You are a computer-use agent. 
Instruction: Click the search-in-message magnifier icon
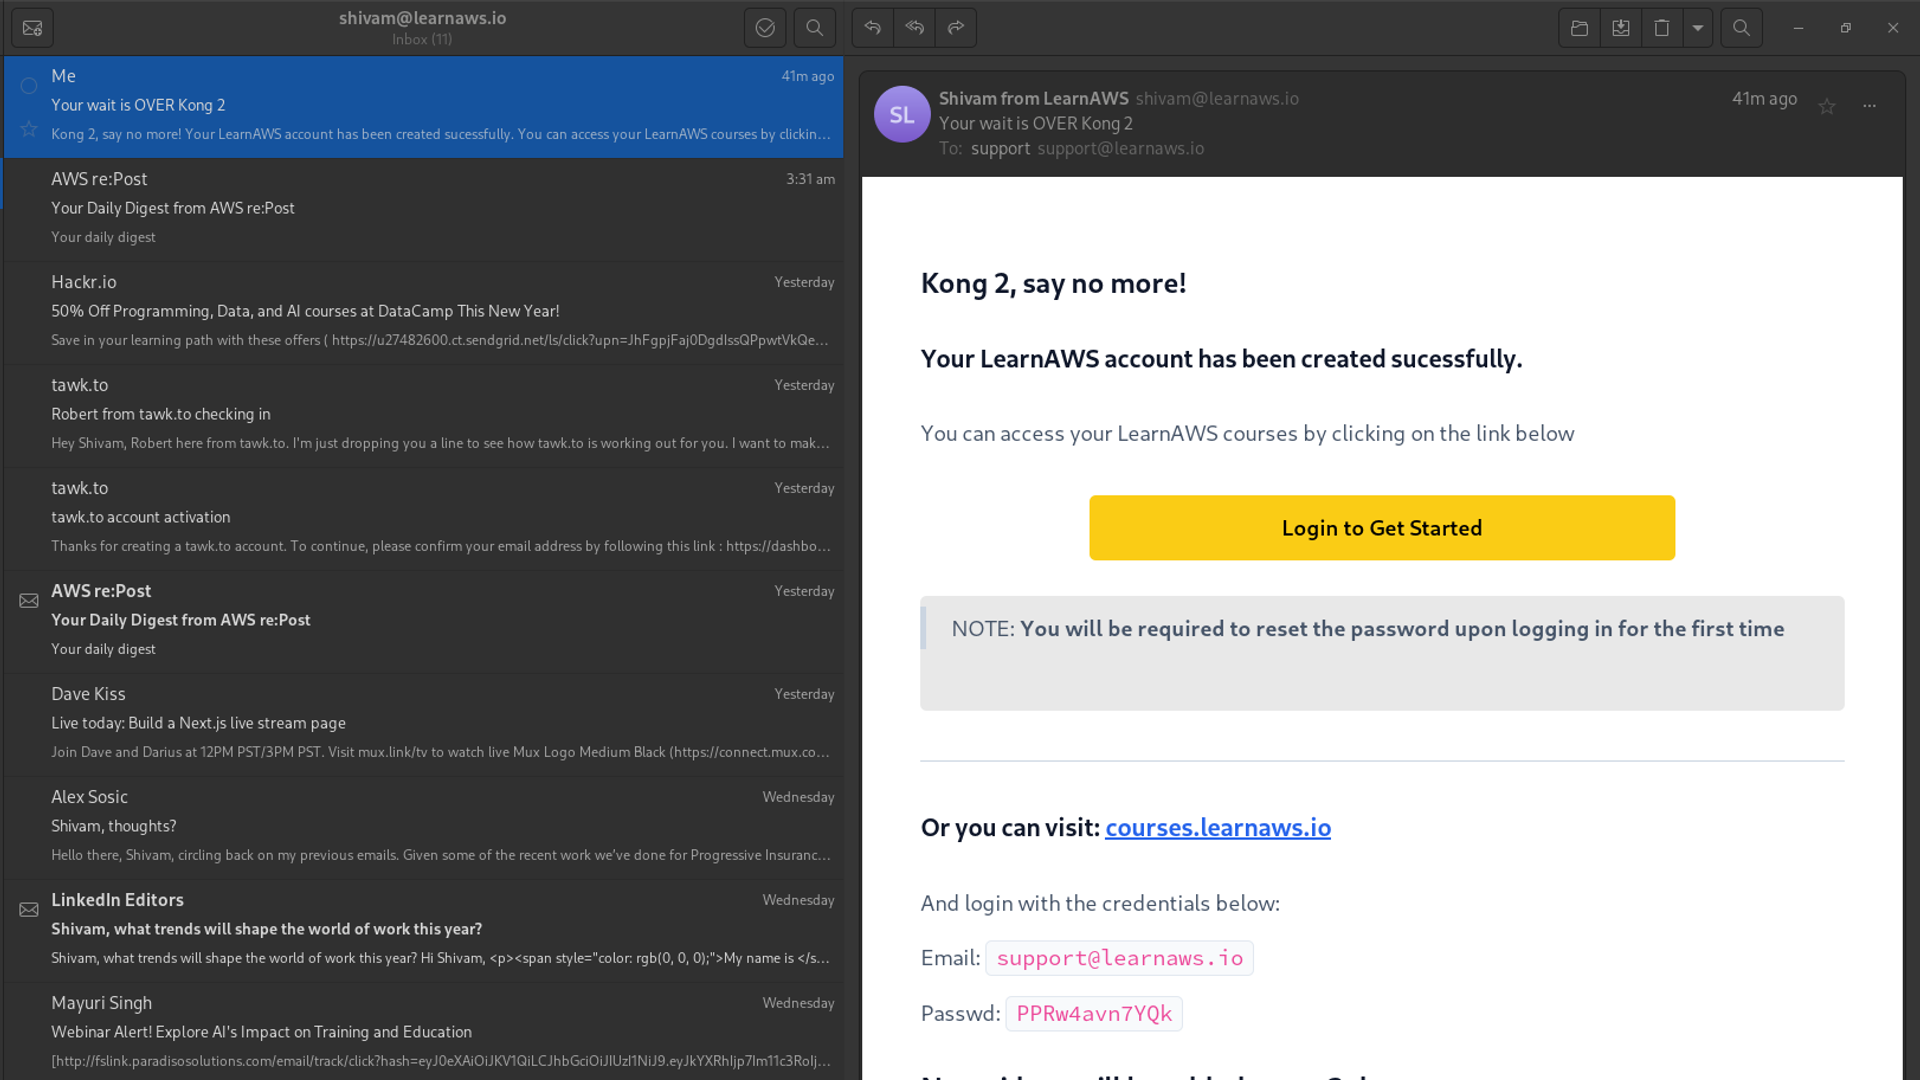tap(1741, 28)
